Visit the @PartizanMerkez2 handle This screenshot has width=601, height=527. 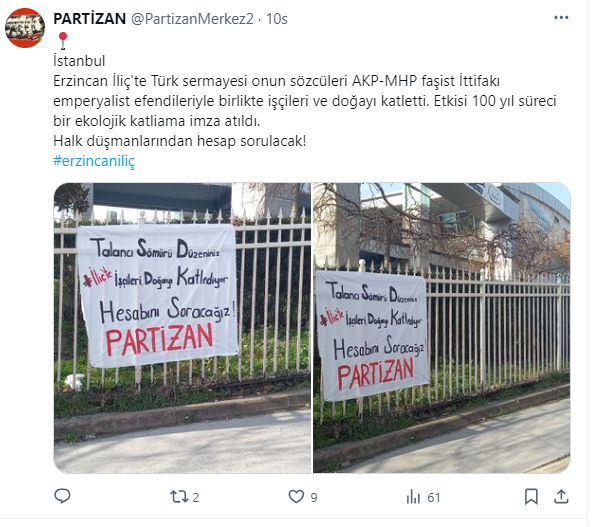pos(192,18)
